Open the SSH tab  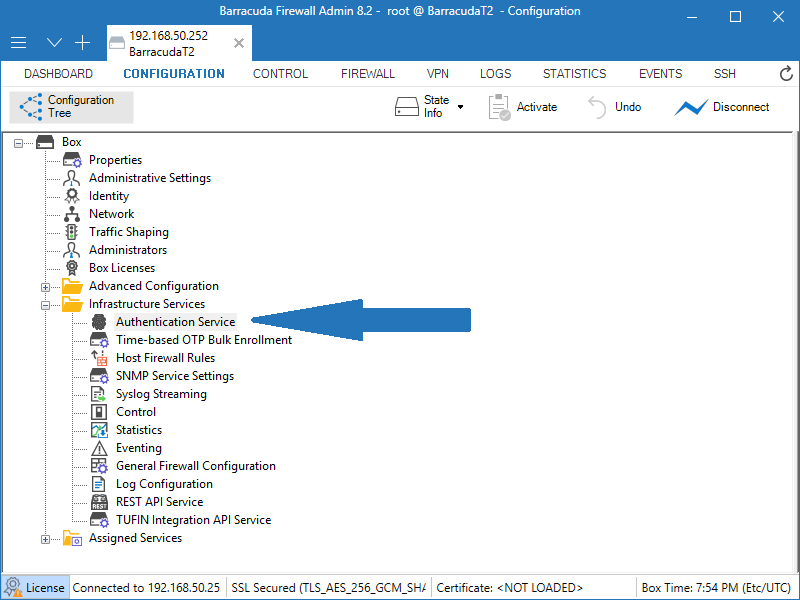tap(724, 74)
